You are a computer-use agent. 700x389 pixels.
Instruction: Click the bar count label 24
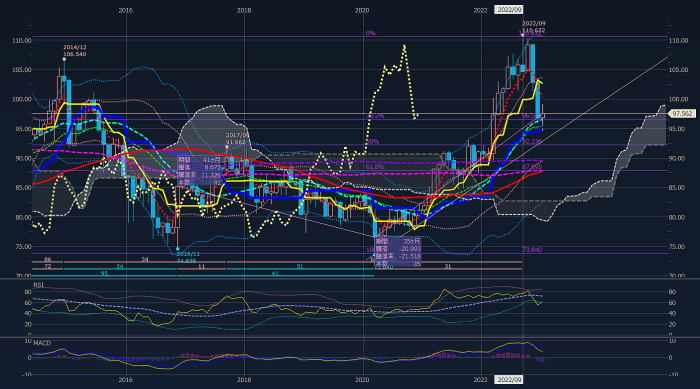coord(120,267)
